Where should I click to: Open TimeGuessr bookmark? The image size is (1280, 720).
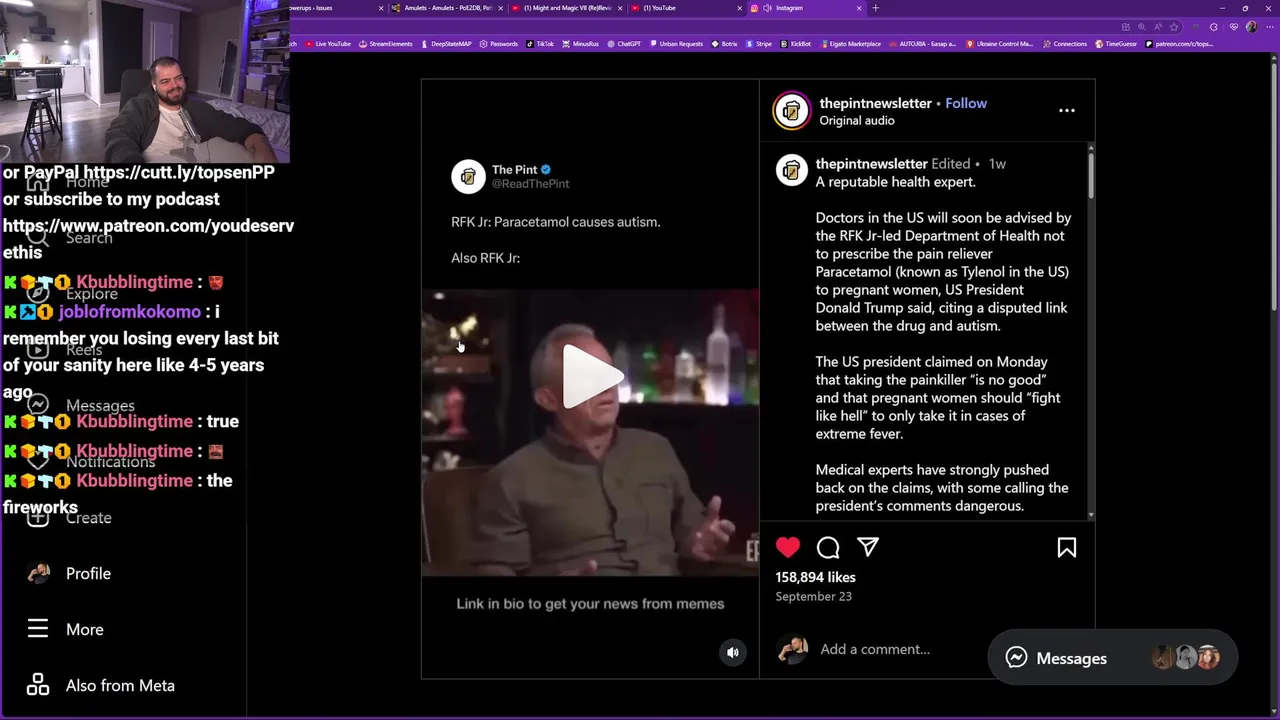[x=1117, y=44]
